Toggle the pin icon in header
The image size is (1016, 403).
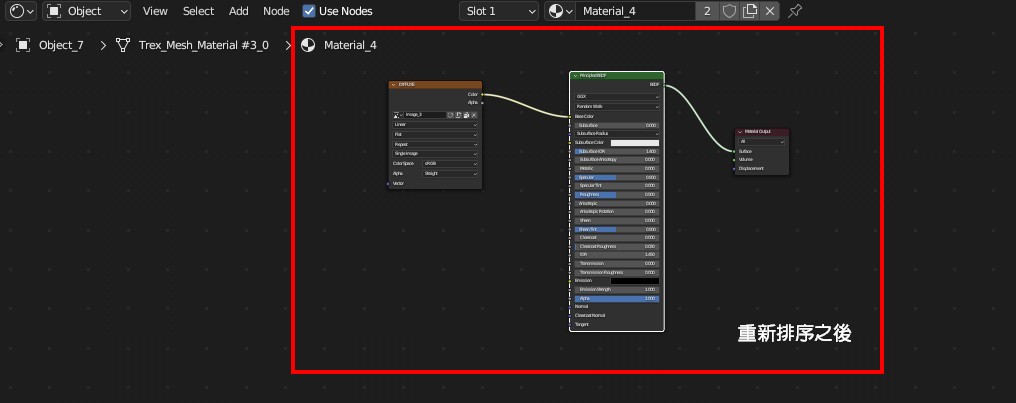(x=795, y=11)
